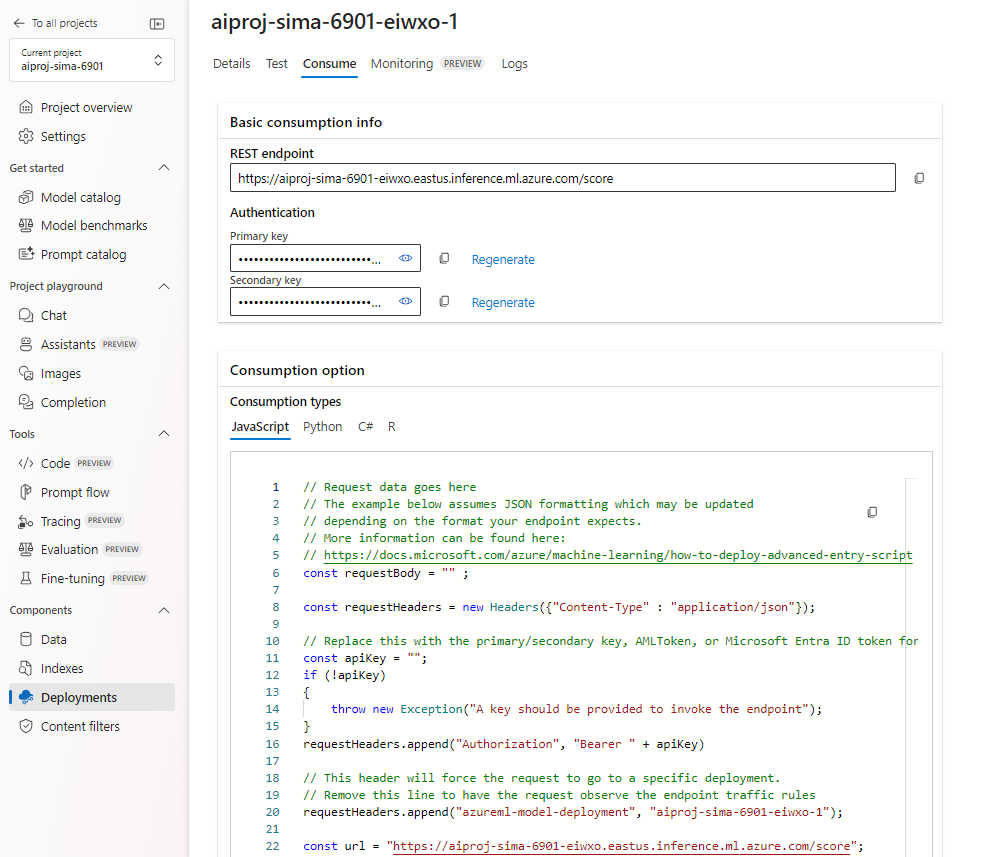Image resolution: width=991 pixels, height=857 pixels.
Task: Switch to the Logs tab
Action: [514, 64]
